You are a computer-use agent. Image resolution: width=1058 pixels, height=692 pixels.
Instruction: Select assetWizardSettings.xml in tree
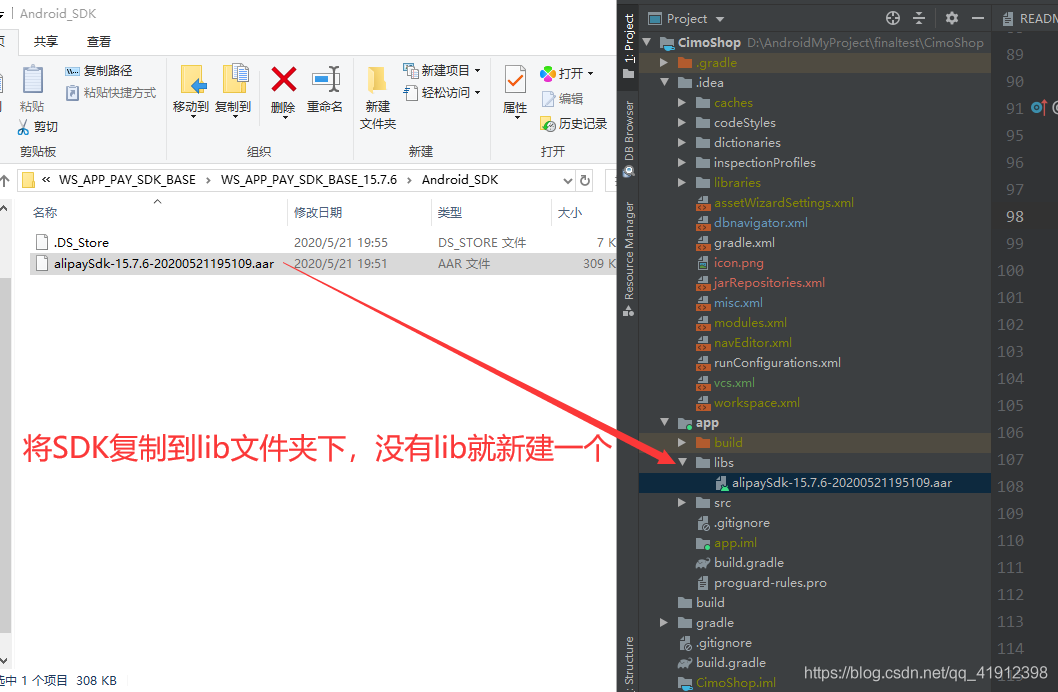(783, 202)
